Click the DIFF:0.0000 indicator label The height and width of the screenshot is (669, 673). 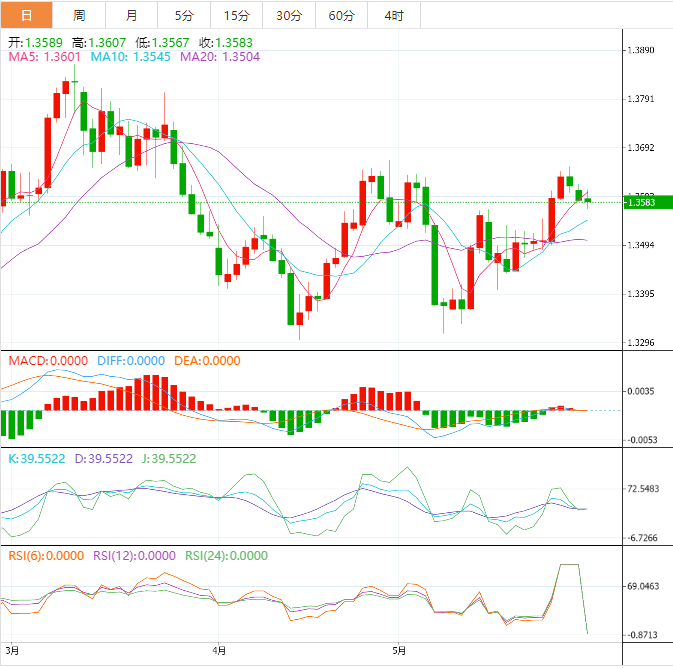point(131,360)
